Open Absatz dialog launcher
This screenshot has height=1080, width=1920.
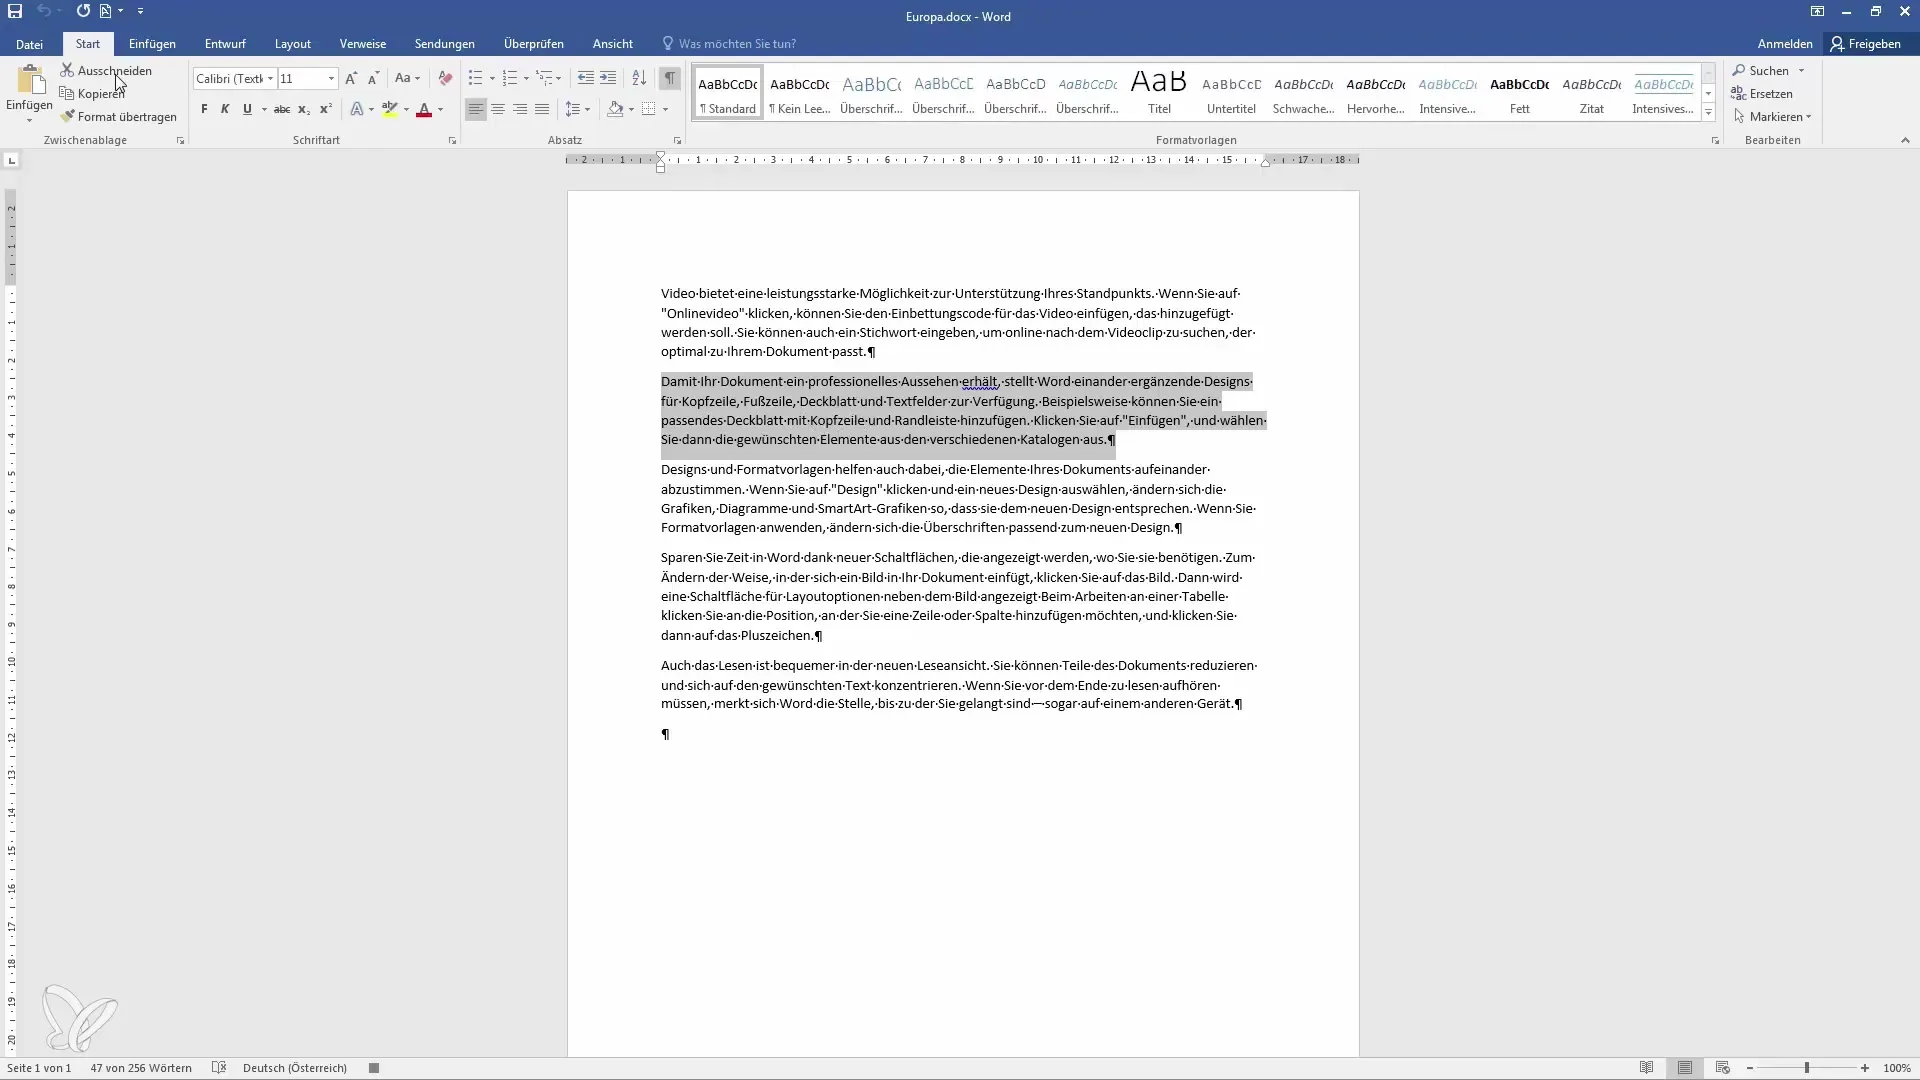pyautogui.click(x=677, y=141)
